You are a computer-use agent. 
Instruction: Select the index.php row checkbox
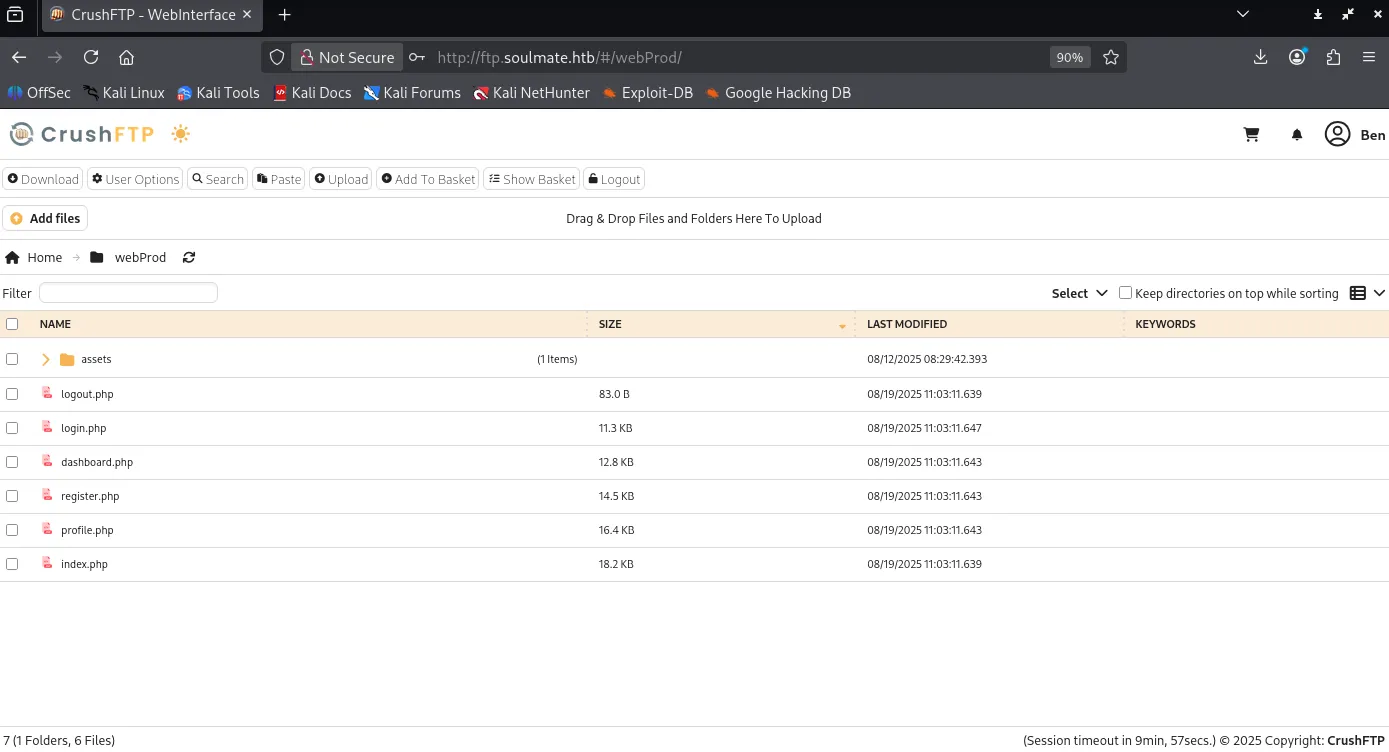click(x=12, y=564)
